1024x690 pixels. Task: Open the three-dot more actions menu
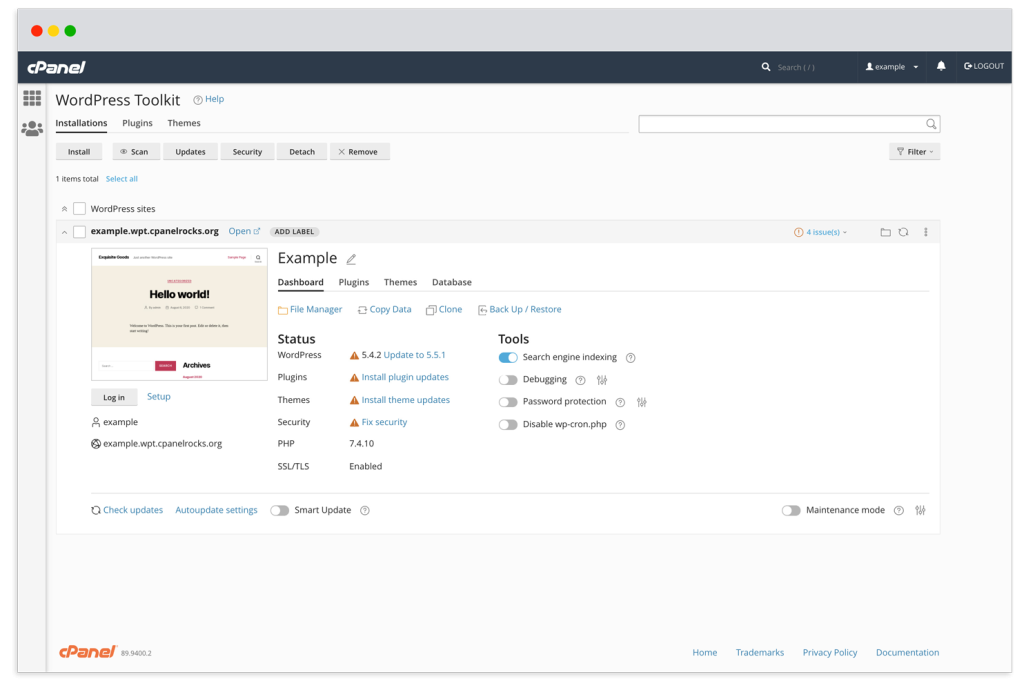pos(925,232)
